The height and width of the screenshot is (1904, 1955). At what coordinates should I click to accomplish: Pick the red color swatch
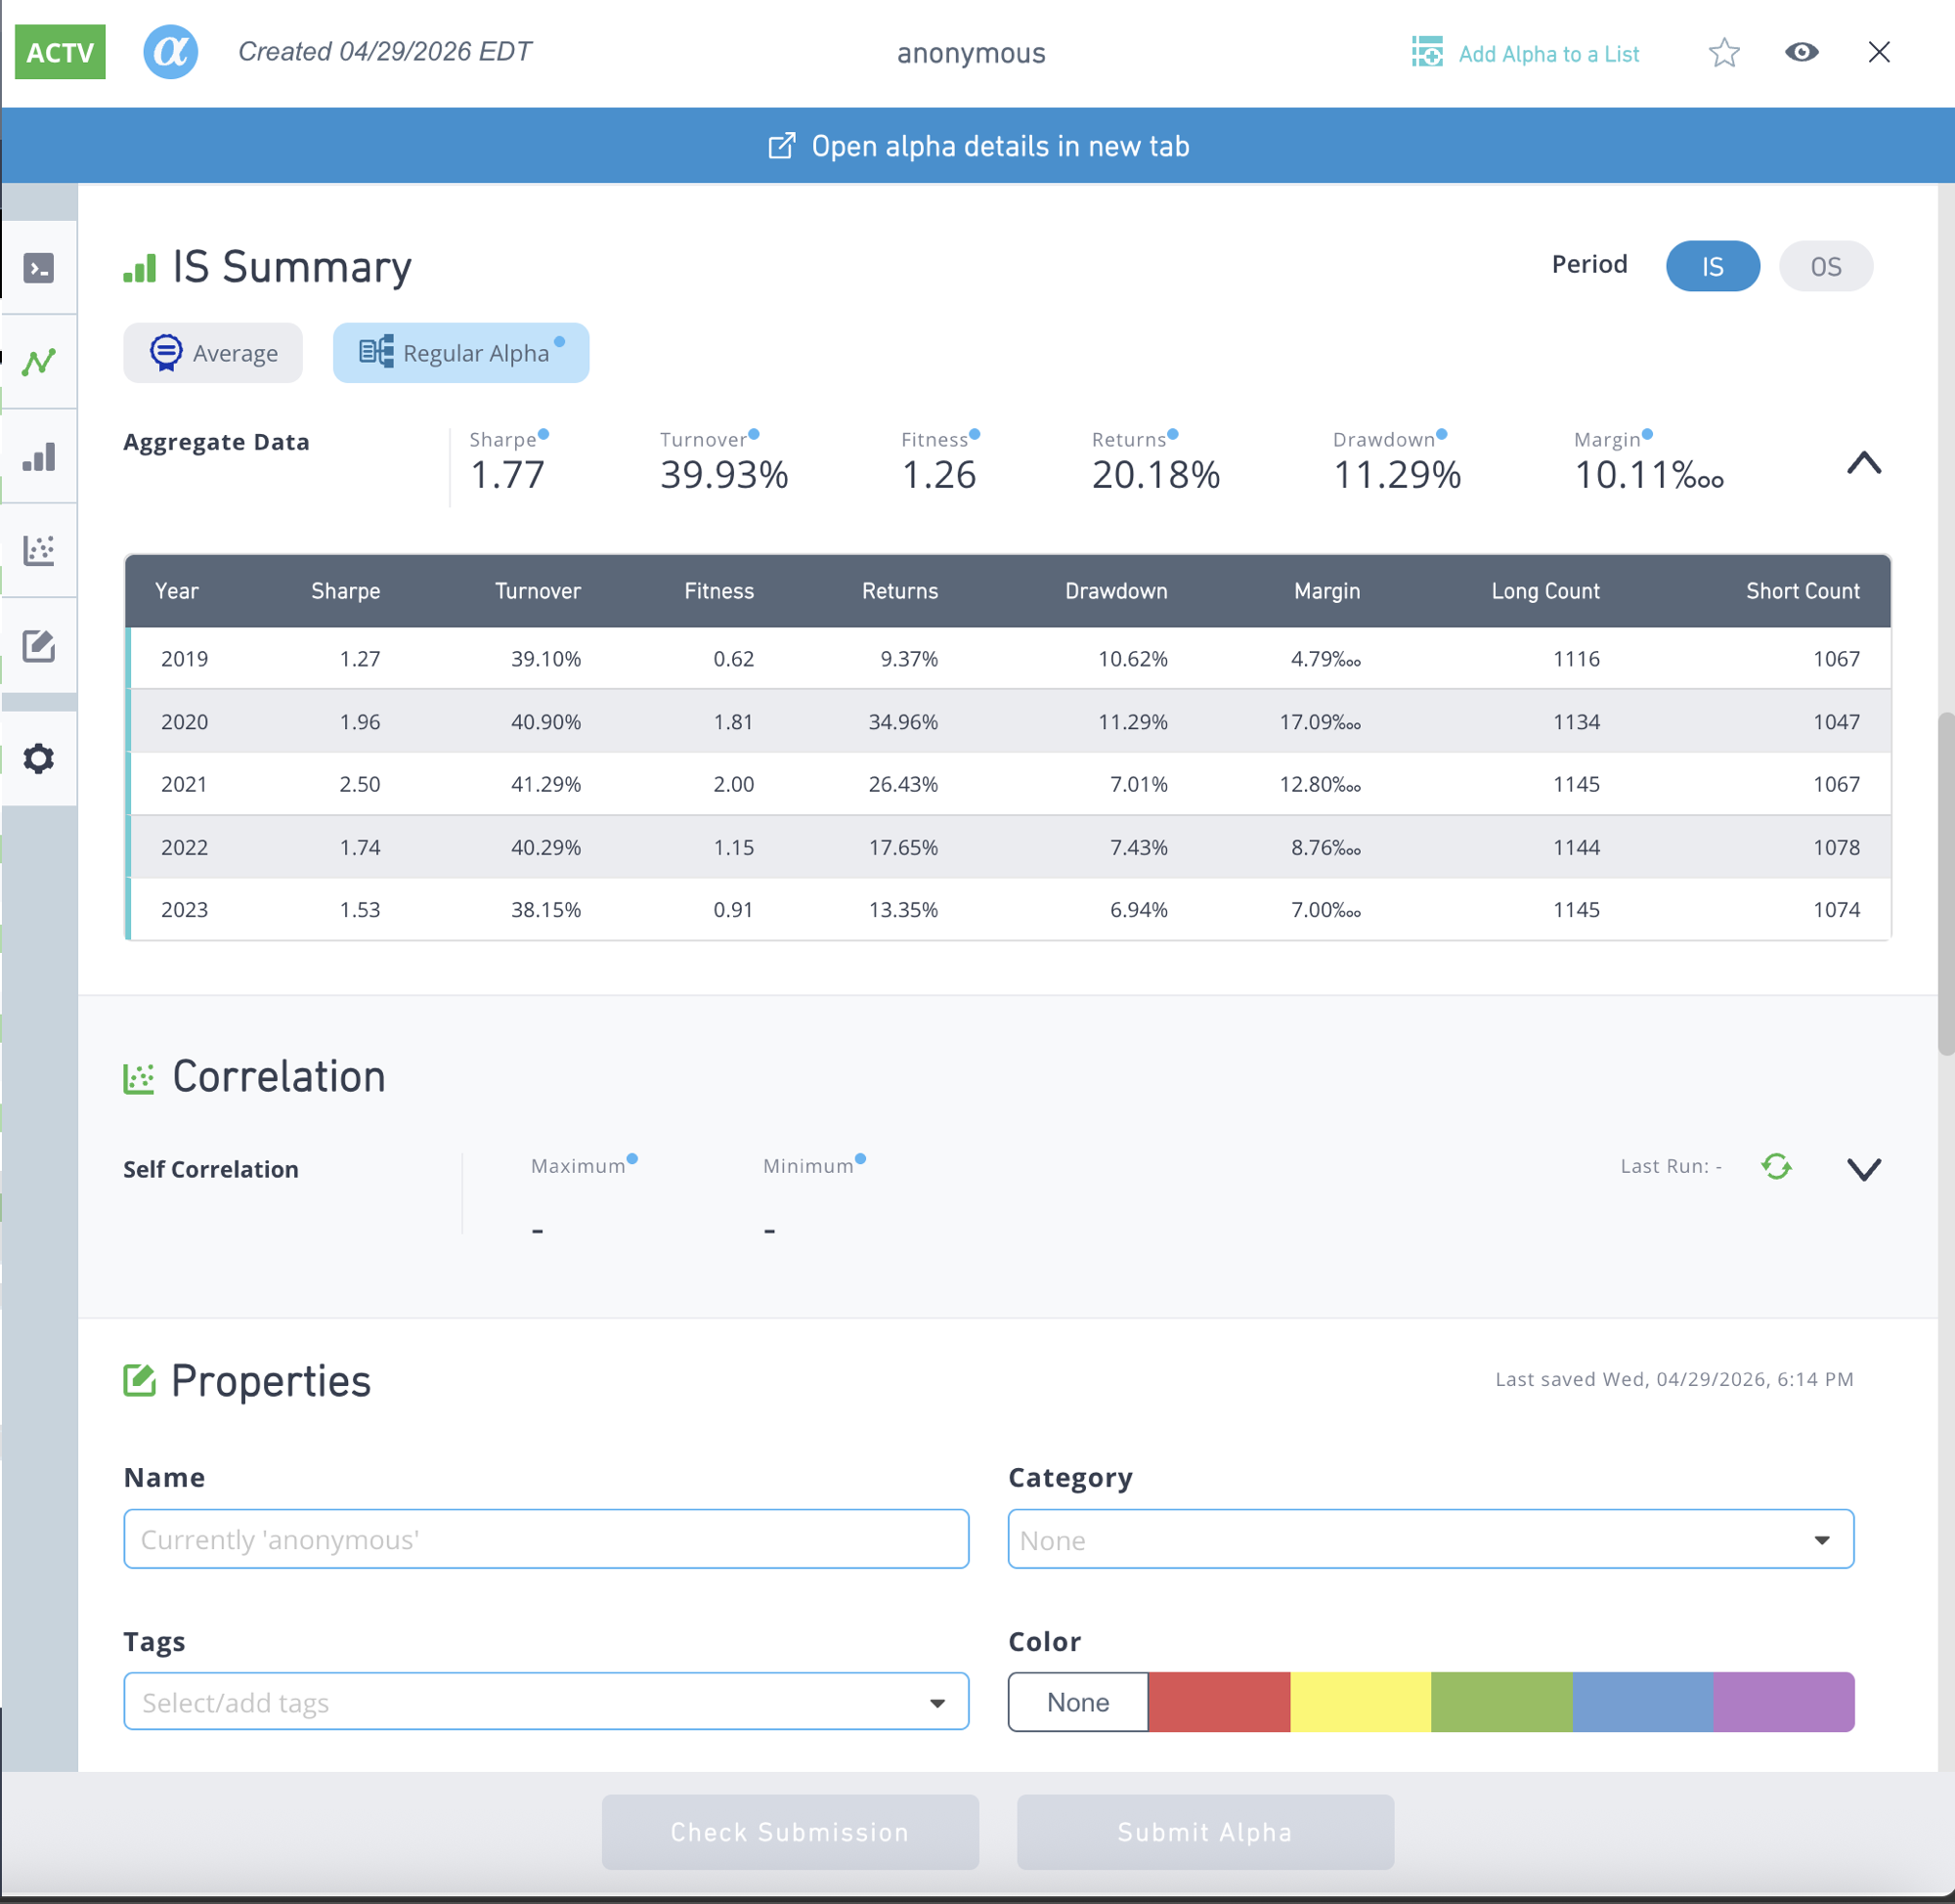pyautogui.click(x=1218, y=1701)
